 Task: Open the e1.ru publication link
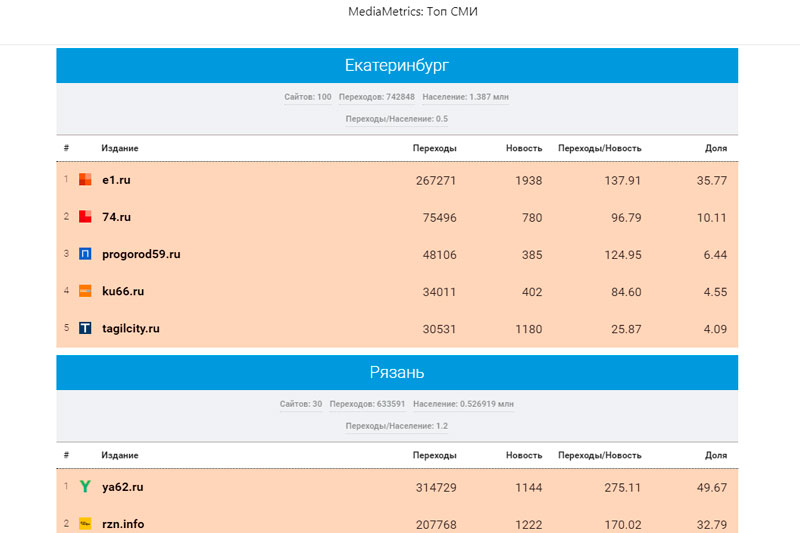click(116, 180)
